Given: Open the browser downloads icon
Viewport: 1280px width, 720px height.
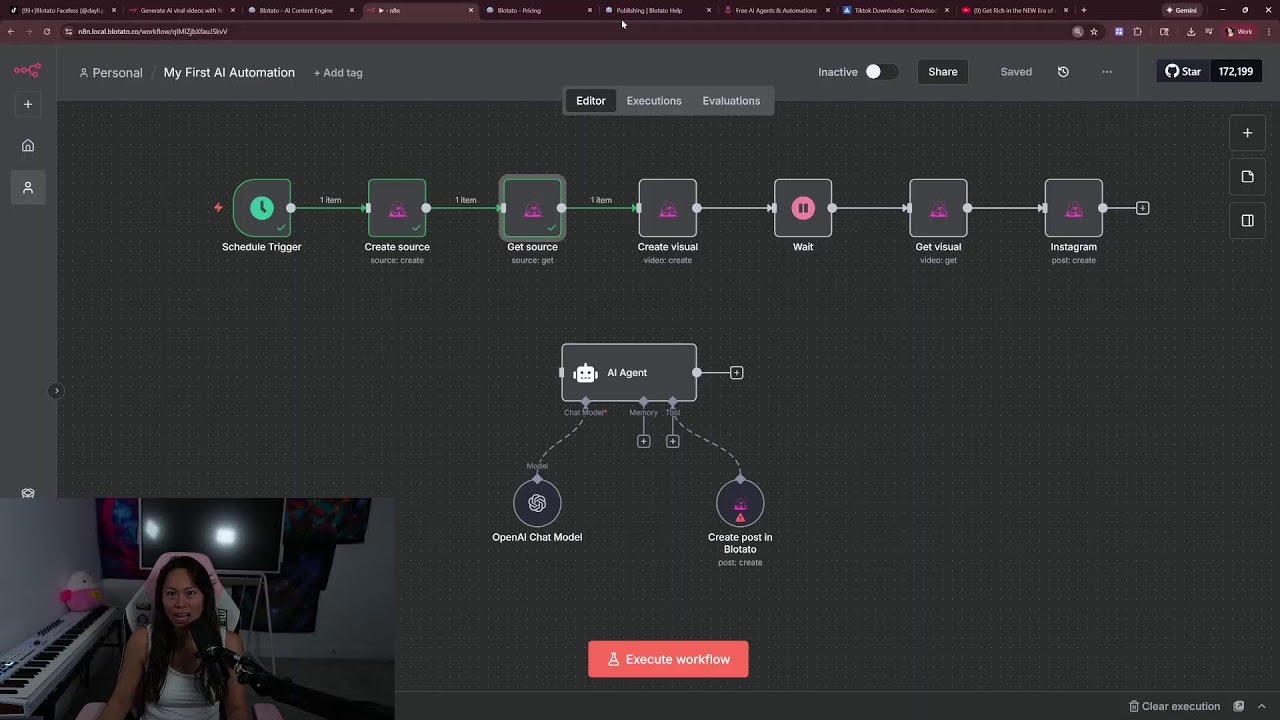Looking at the screenshot, I should [1190, 31].
